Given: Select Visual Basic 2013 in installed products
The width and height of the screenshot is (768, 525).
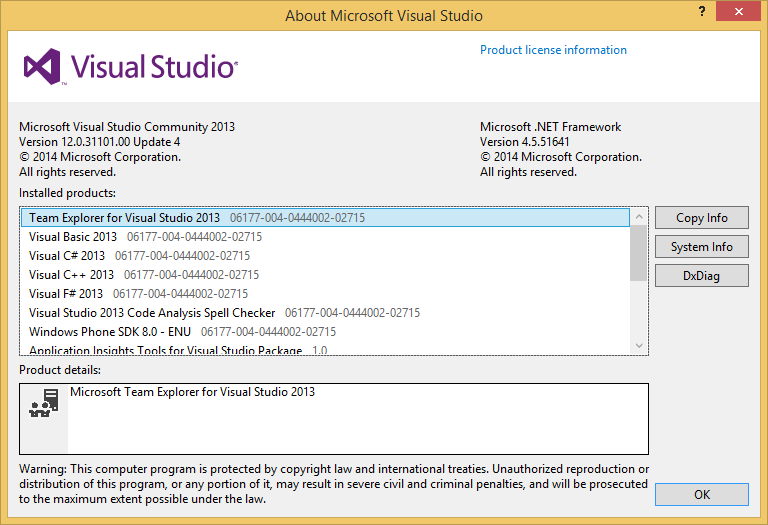Looking at the screenshot, I should point(73,237).
